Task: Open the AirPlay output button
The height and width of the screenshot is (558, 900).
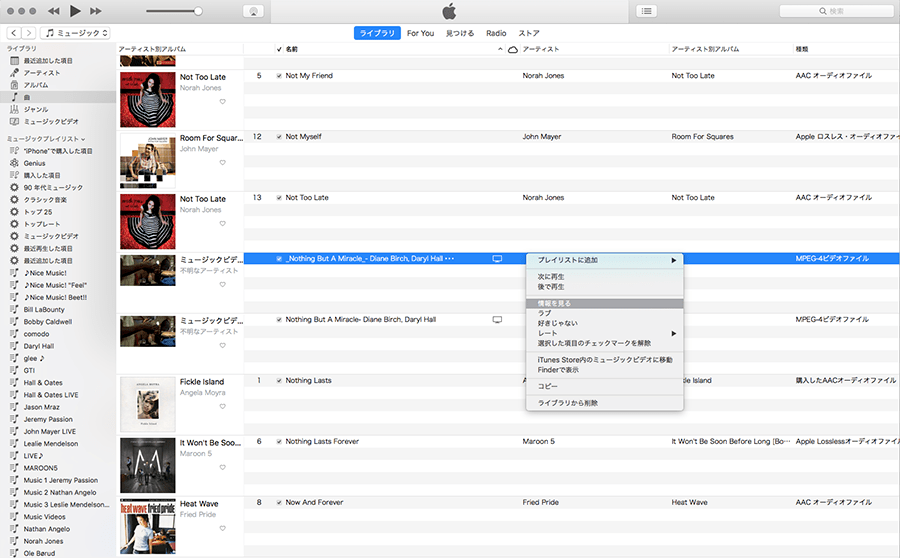Action: coord(254,11)
